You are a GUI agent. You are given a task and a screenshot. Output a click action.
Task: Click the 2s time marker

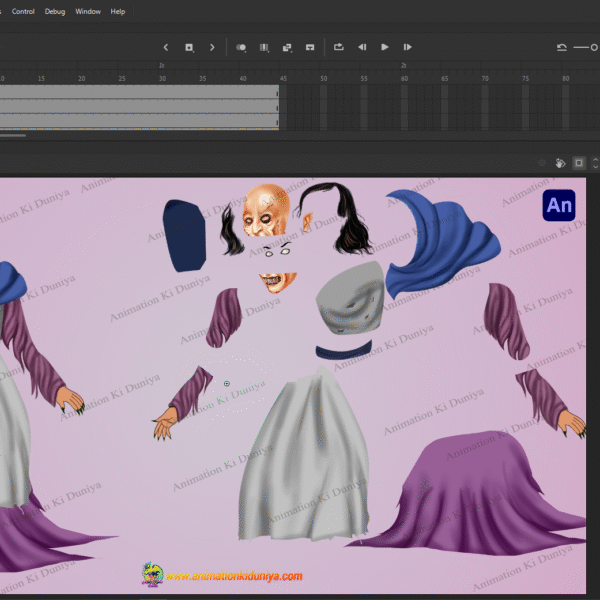(x=404, y=65)
